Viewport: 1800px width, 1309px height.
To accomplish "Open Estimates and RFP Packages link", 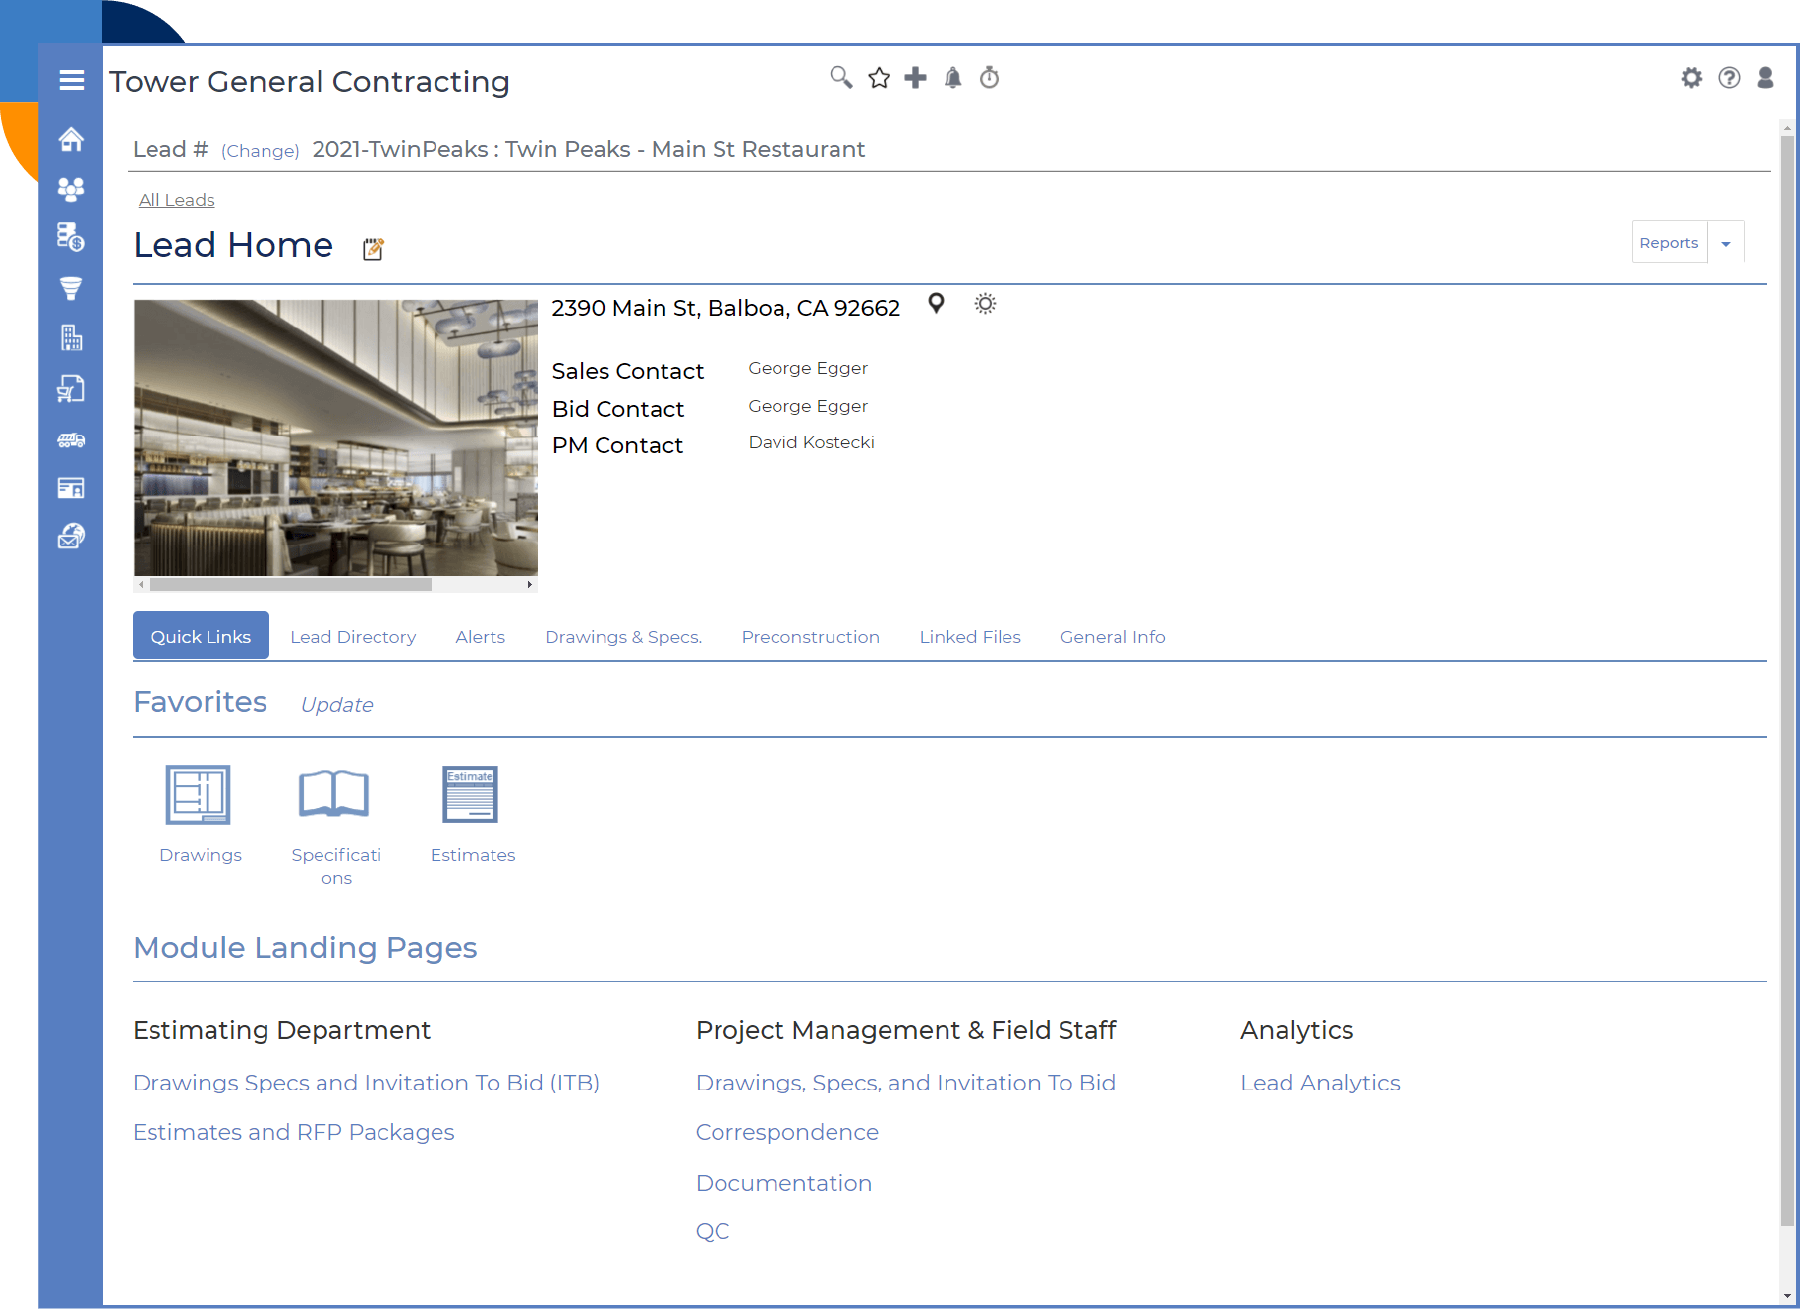I will [293, 1132].
